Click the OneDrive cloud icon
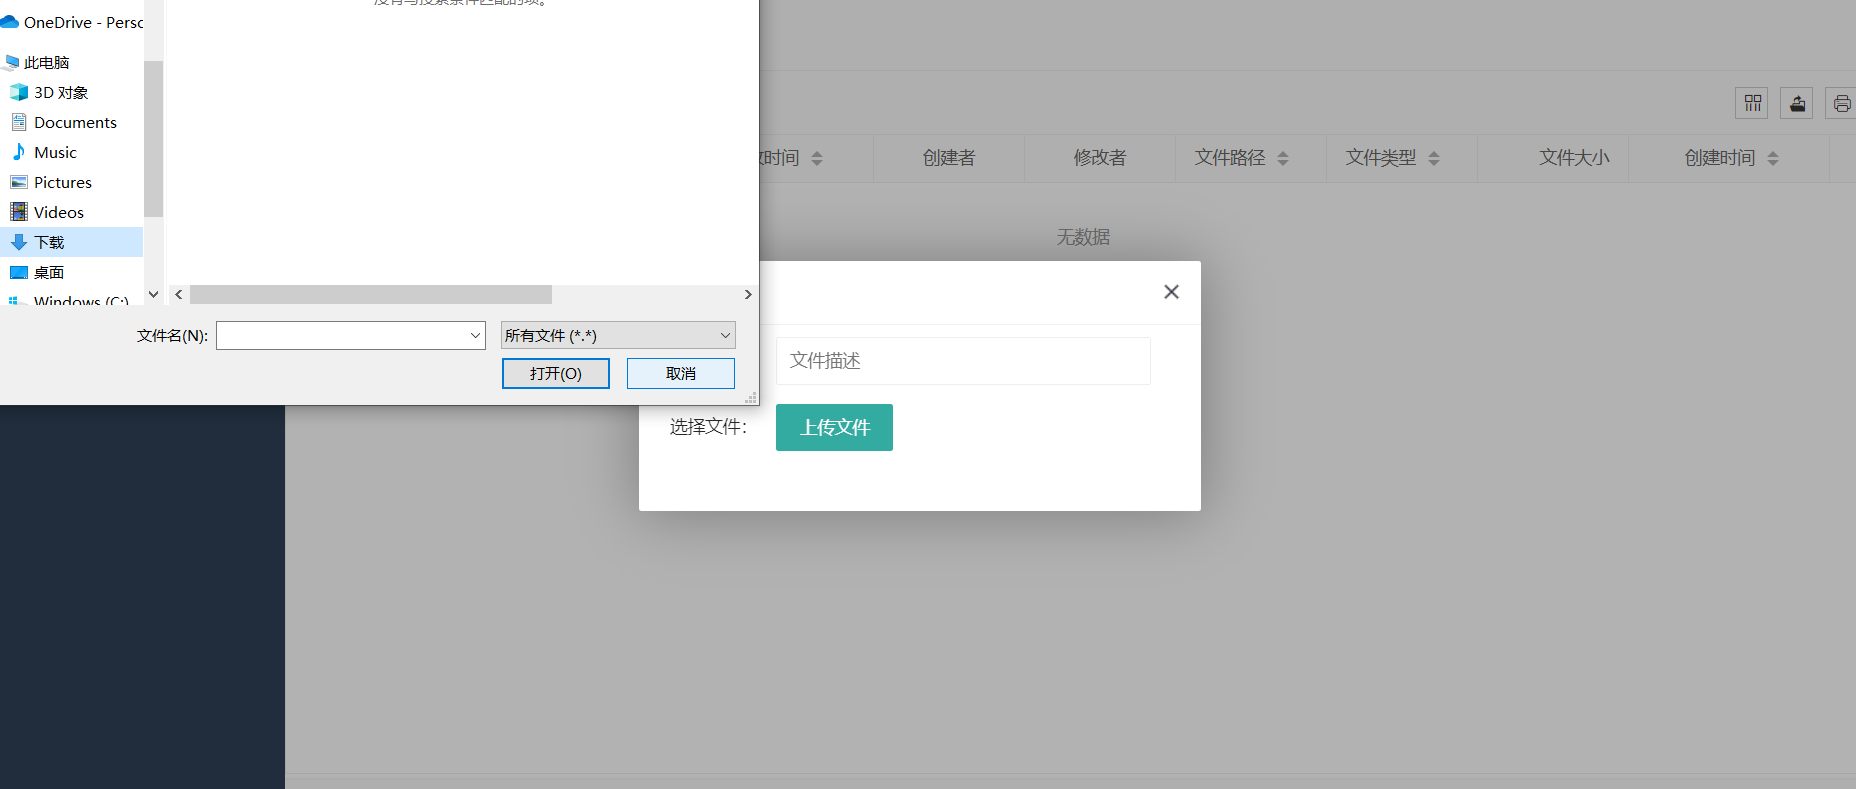This screenshot has height=789, width=1856. [x=10, y=22]
